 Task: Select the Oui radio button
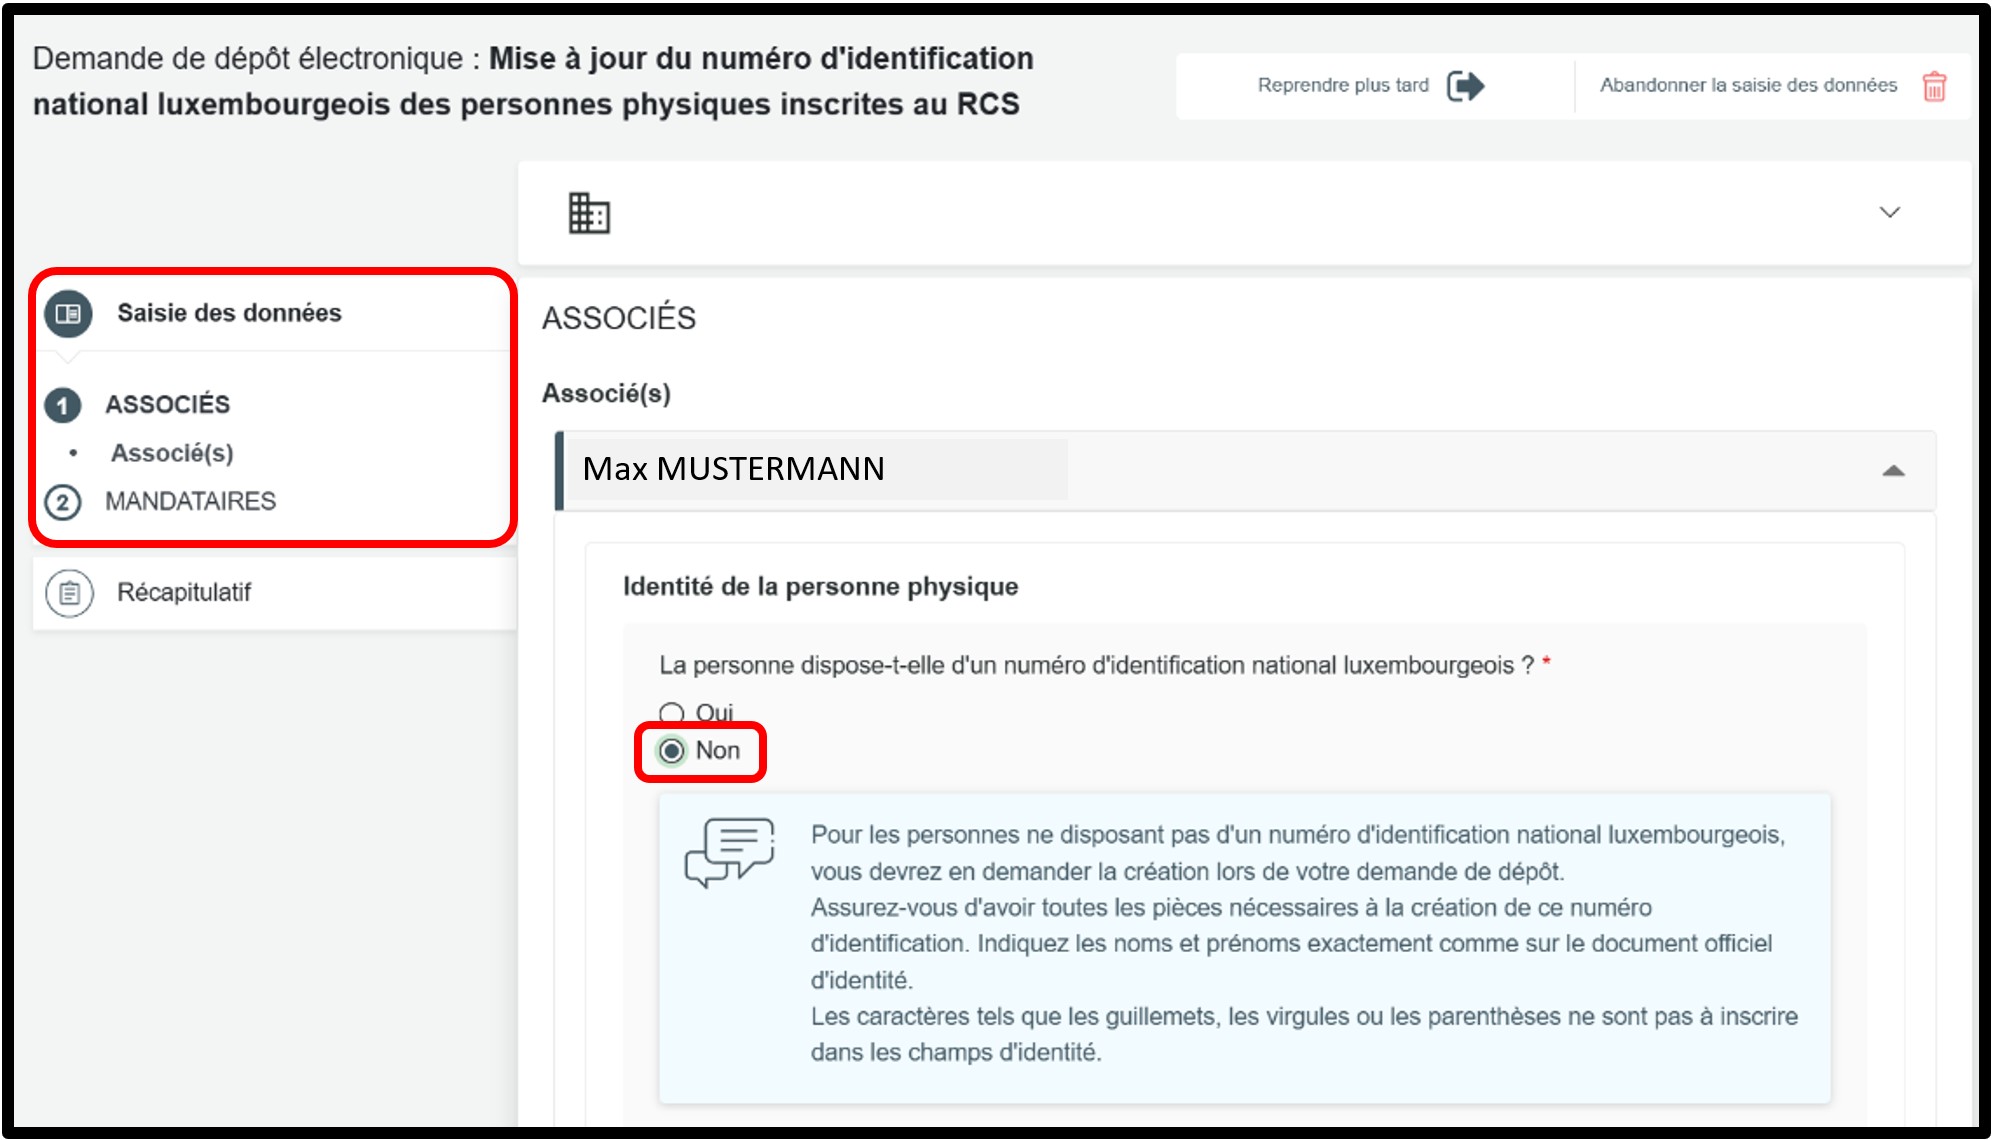672,713
